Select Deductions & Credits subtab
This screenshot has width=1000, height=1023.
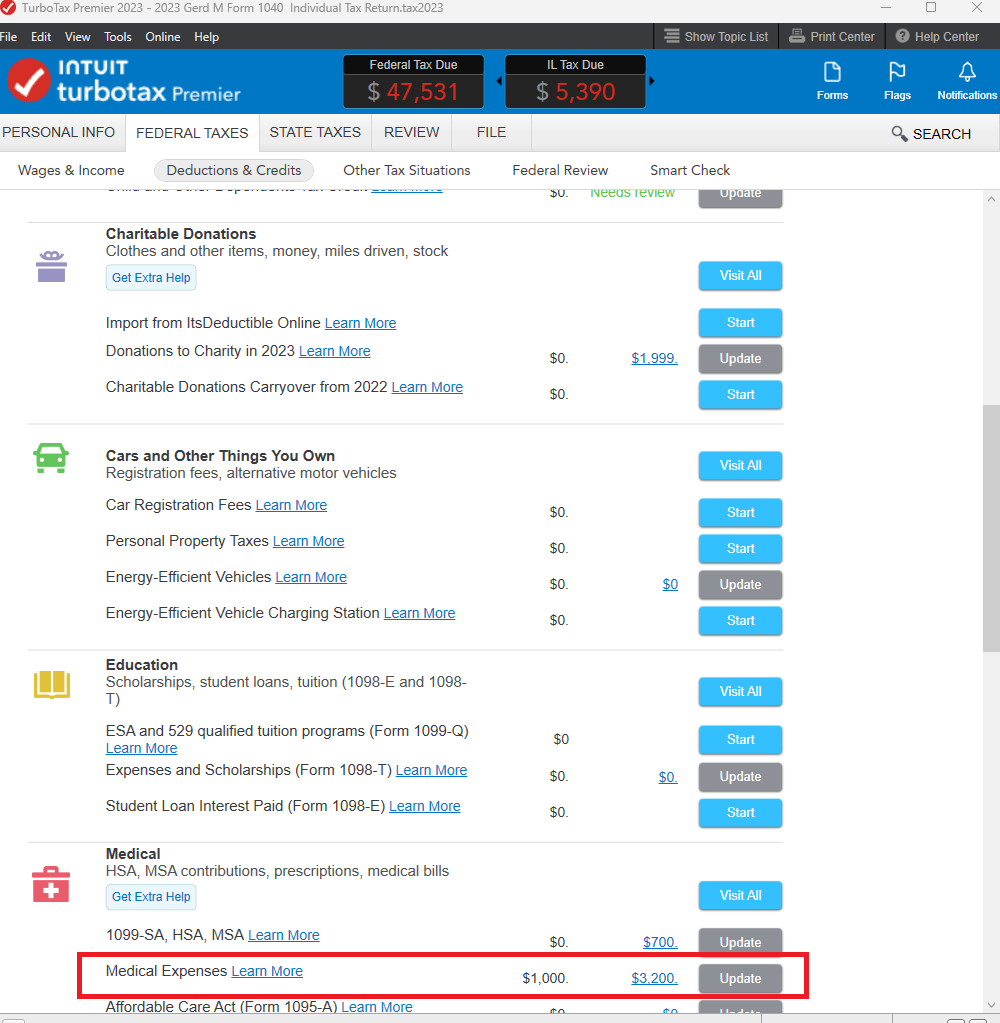pyautogui.click(x=234, y=170)
